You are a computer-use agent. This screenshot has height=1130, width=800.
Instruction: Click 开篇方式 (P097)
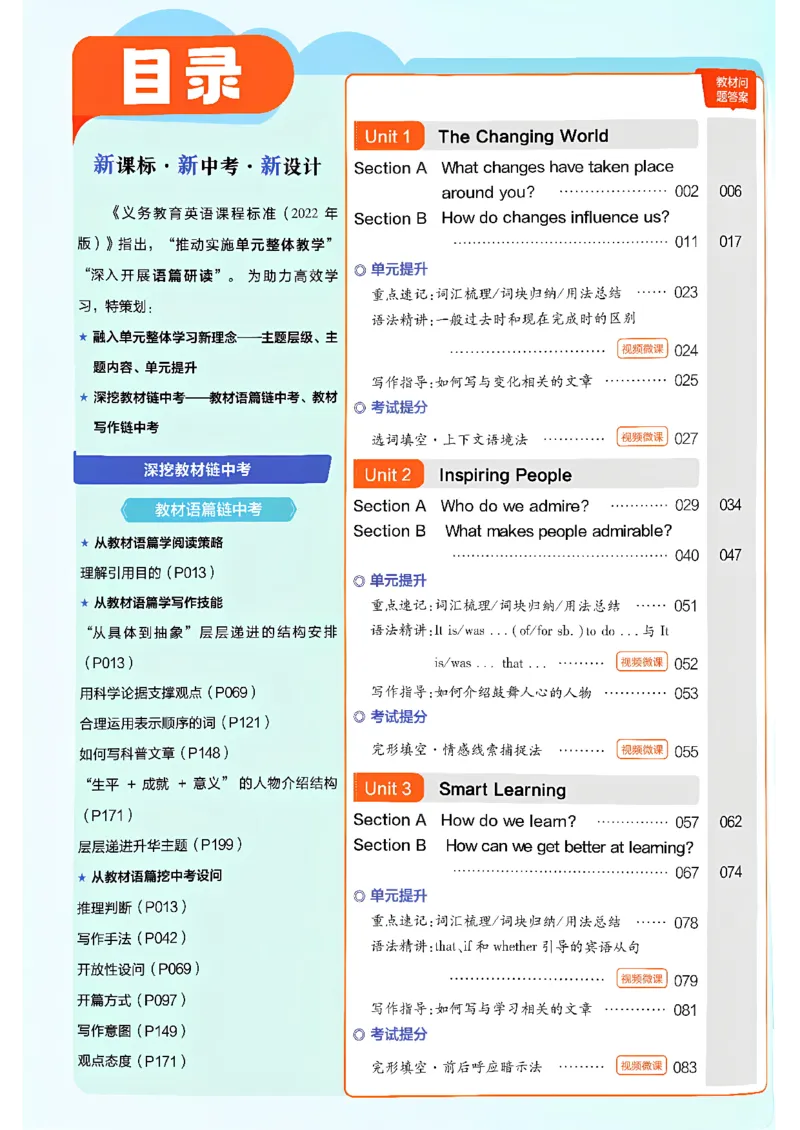[x=132, y=1000]
